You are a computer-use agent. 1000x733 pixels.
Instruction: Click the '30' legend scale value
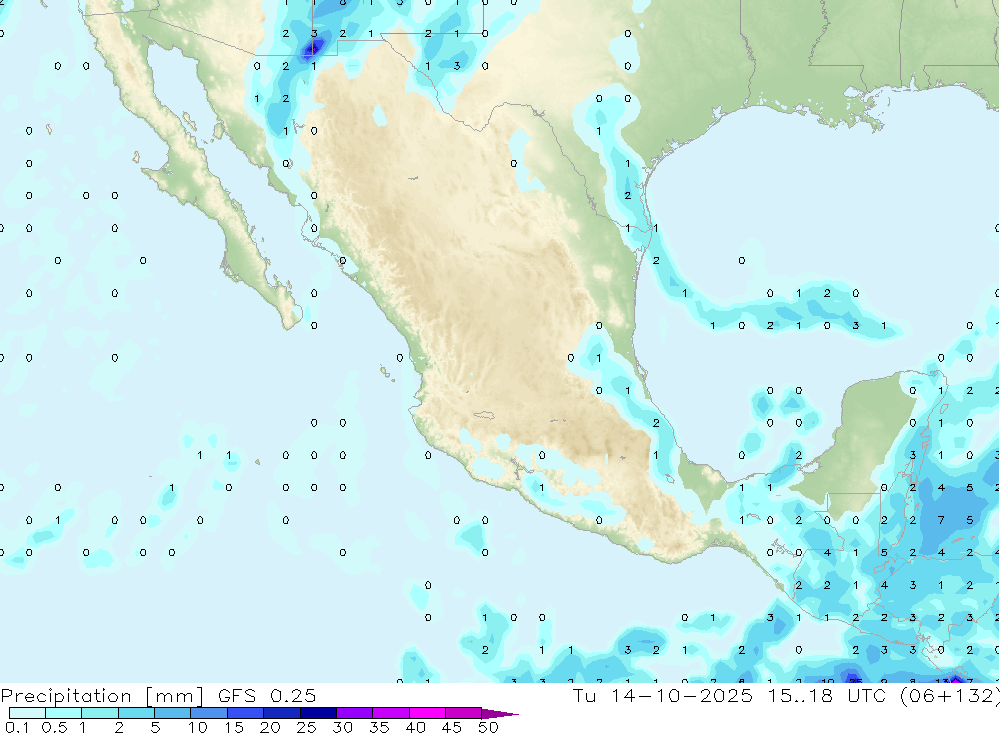[343, 727]
